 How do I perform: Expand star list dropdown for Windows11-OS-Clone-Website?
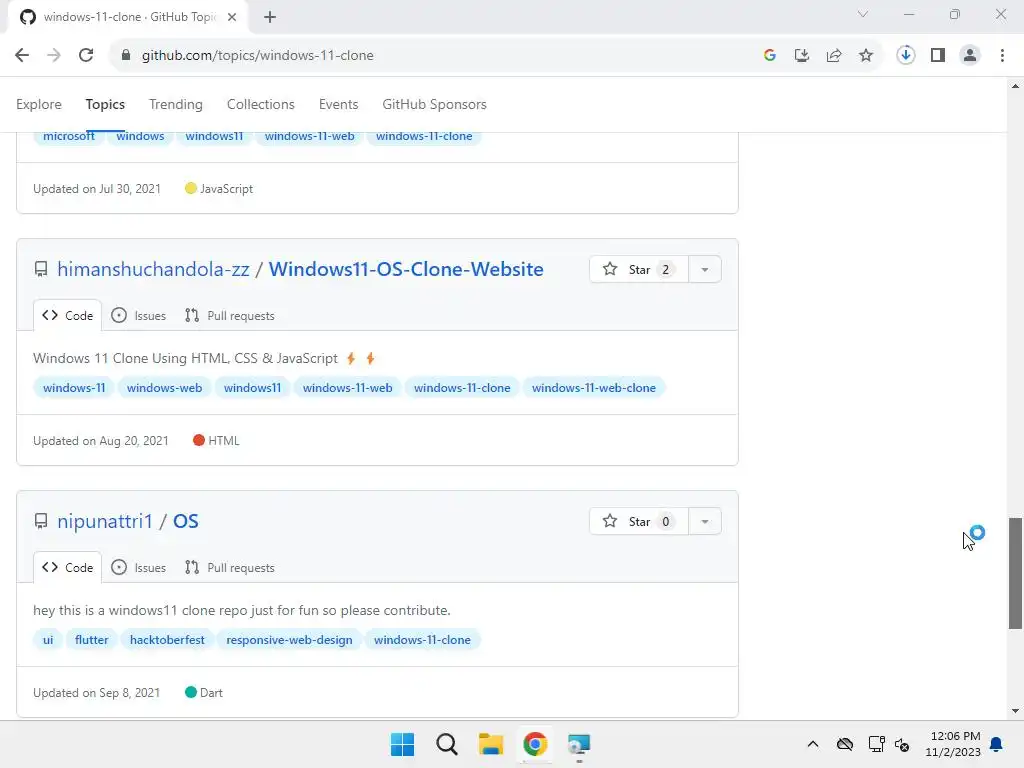point(705,270)
